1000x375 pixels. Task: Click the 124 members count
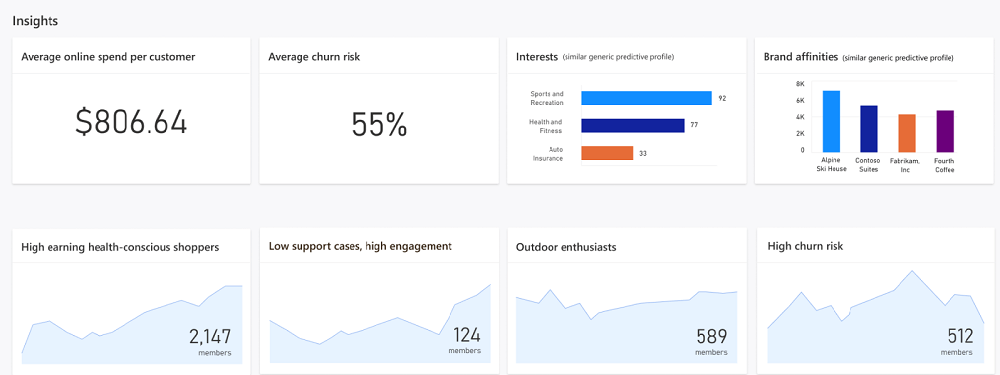(x=466, y=335)
